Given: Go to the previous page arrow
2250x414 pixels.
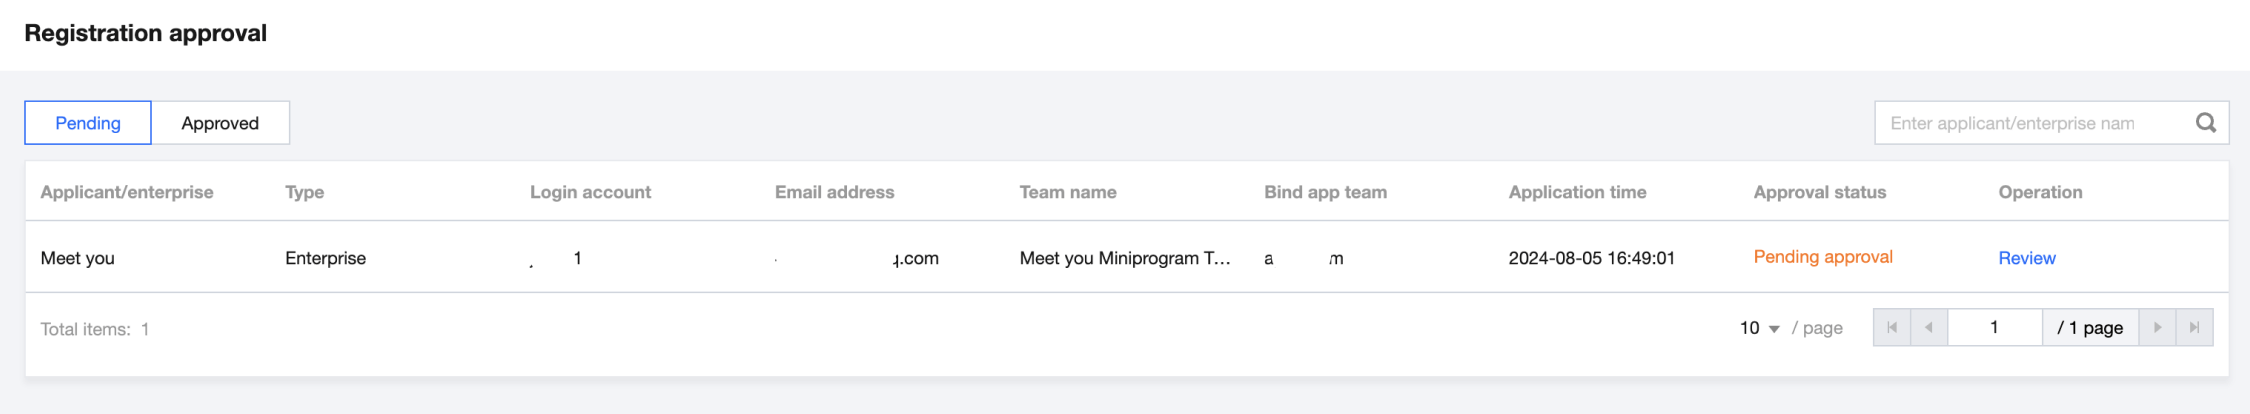Looking at the screenshot, I should click(x=1929, y=328).
